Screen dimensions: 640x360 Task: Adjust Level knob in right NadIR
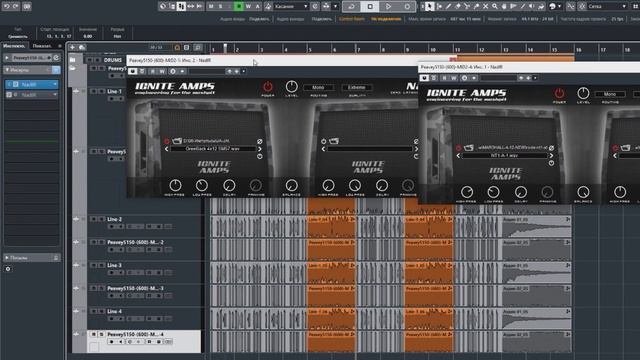(583, 93)
